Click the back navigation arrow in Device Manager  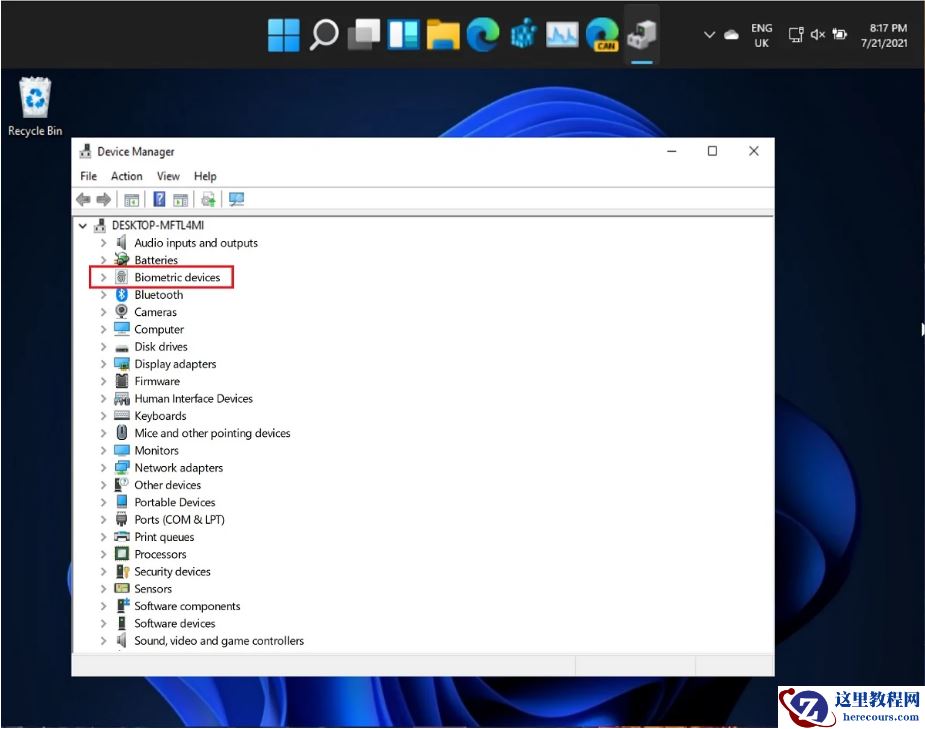click(84, 199)
